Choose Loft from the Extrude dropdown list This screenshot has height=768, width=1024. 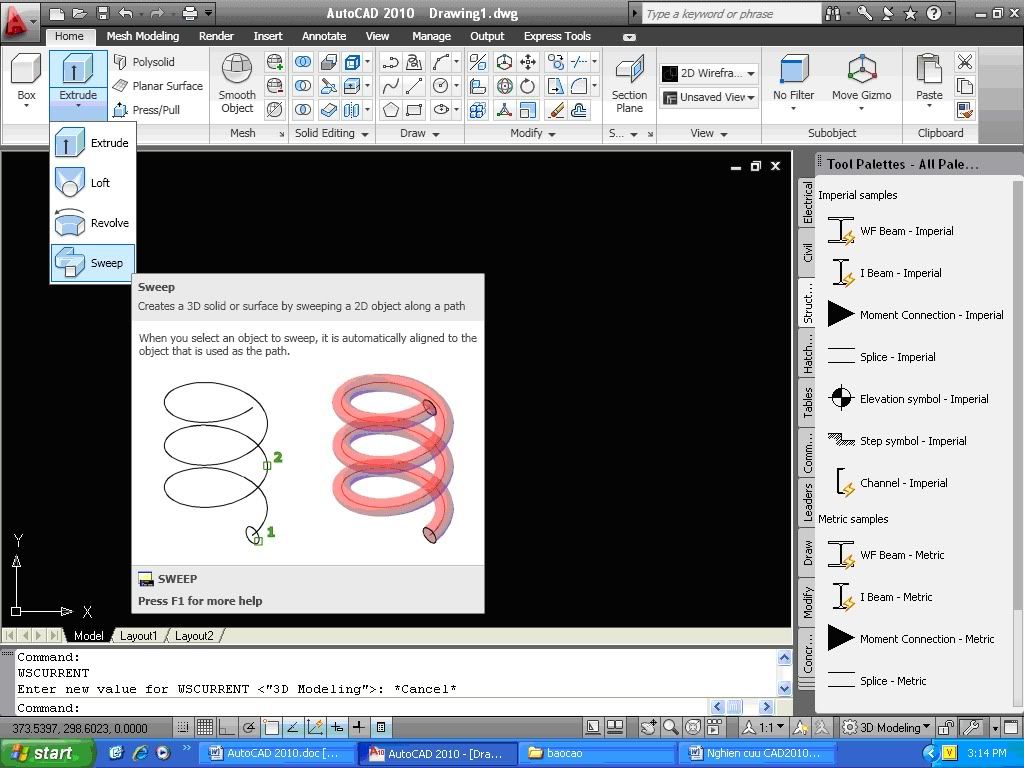tap(93, 183)
